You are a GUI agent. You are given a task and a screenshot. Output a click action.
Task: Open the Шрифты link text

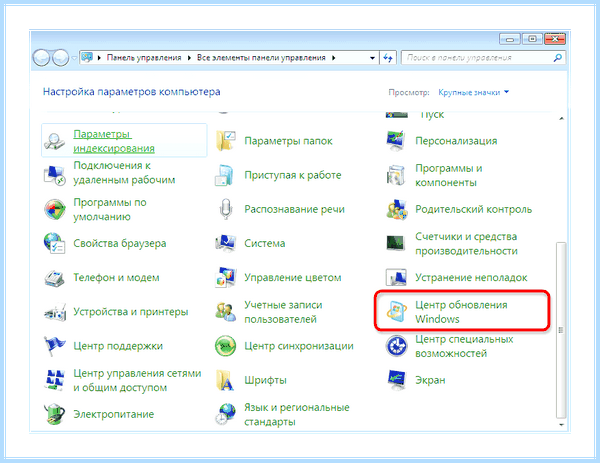(x=265, y=380)
